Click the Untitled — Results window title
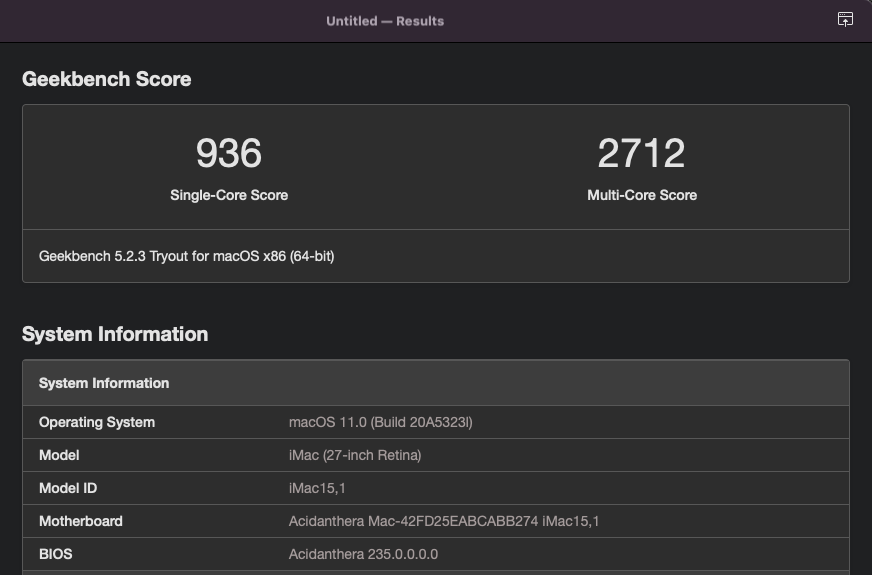 tap(385, 21)
